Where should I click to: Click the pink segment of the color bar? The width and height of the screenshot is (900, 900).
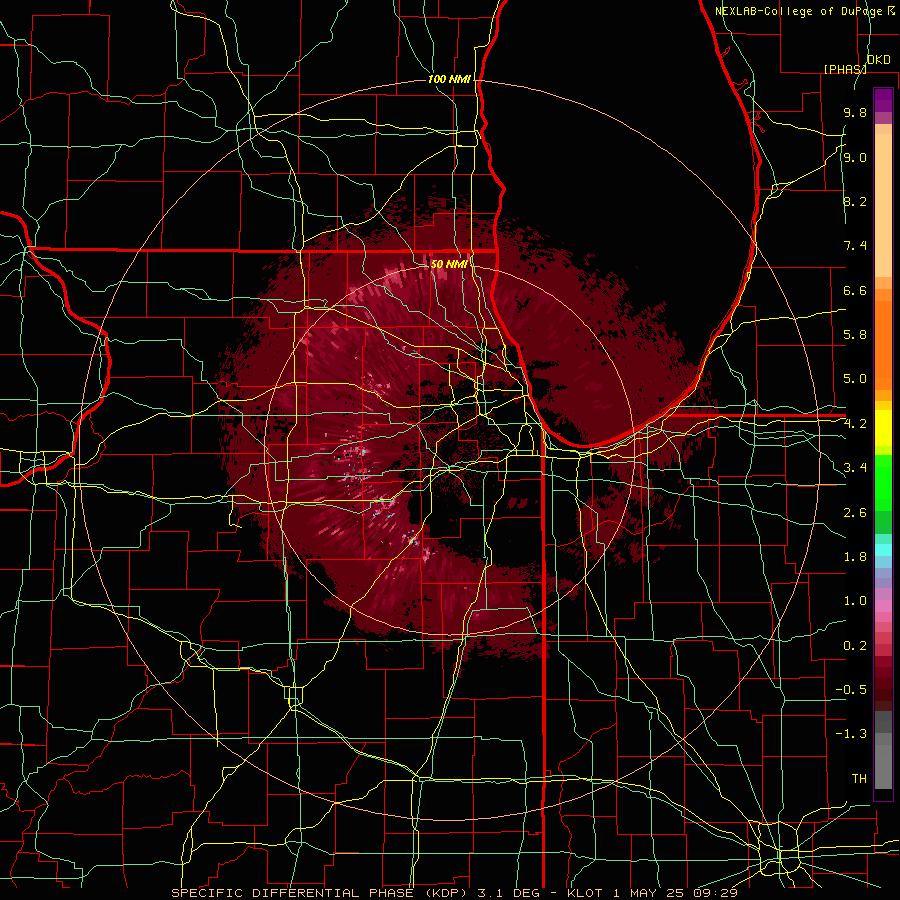883,606
